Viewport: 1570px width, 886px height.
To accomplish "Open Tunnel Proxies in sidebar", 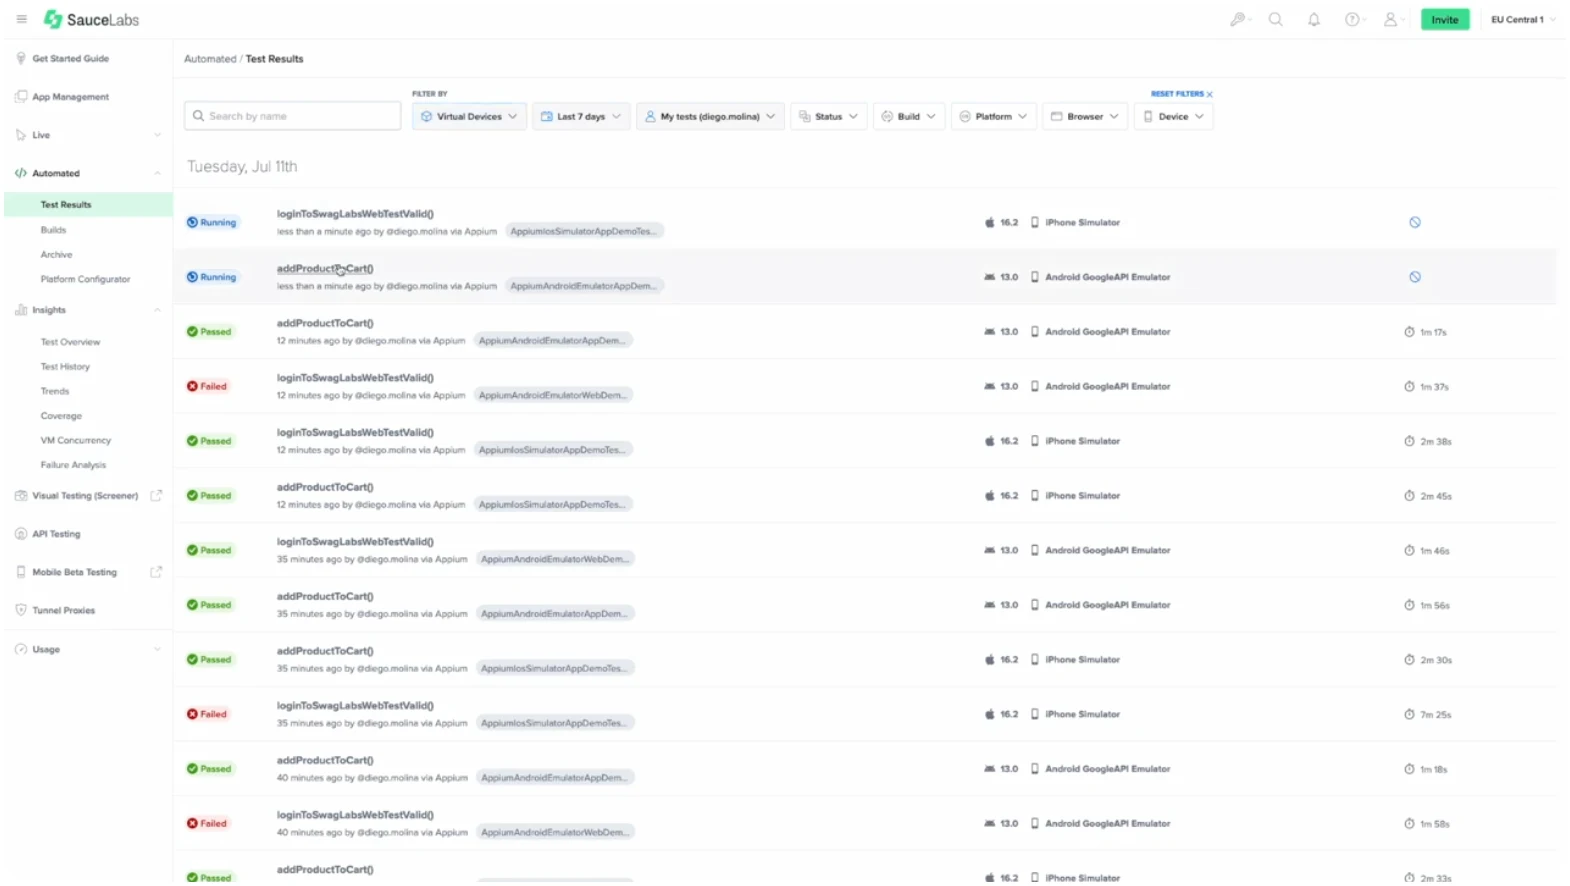I will [63, 610].
